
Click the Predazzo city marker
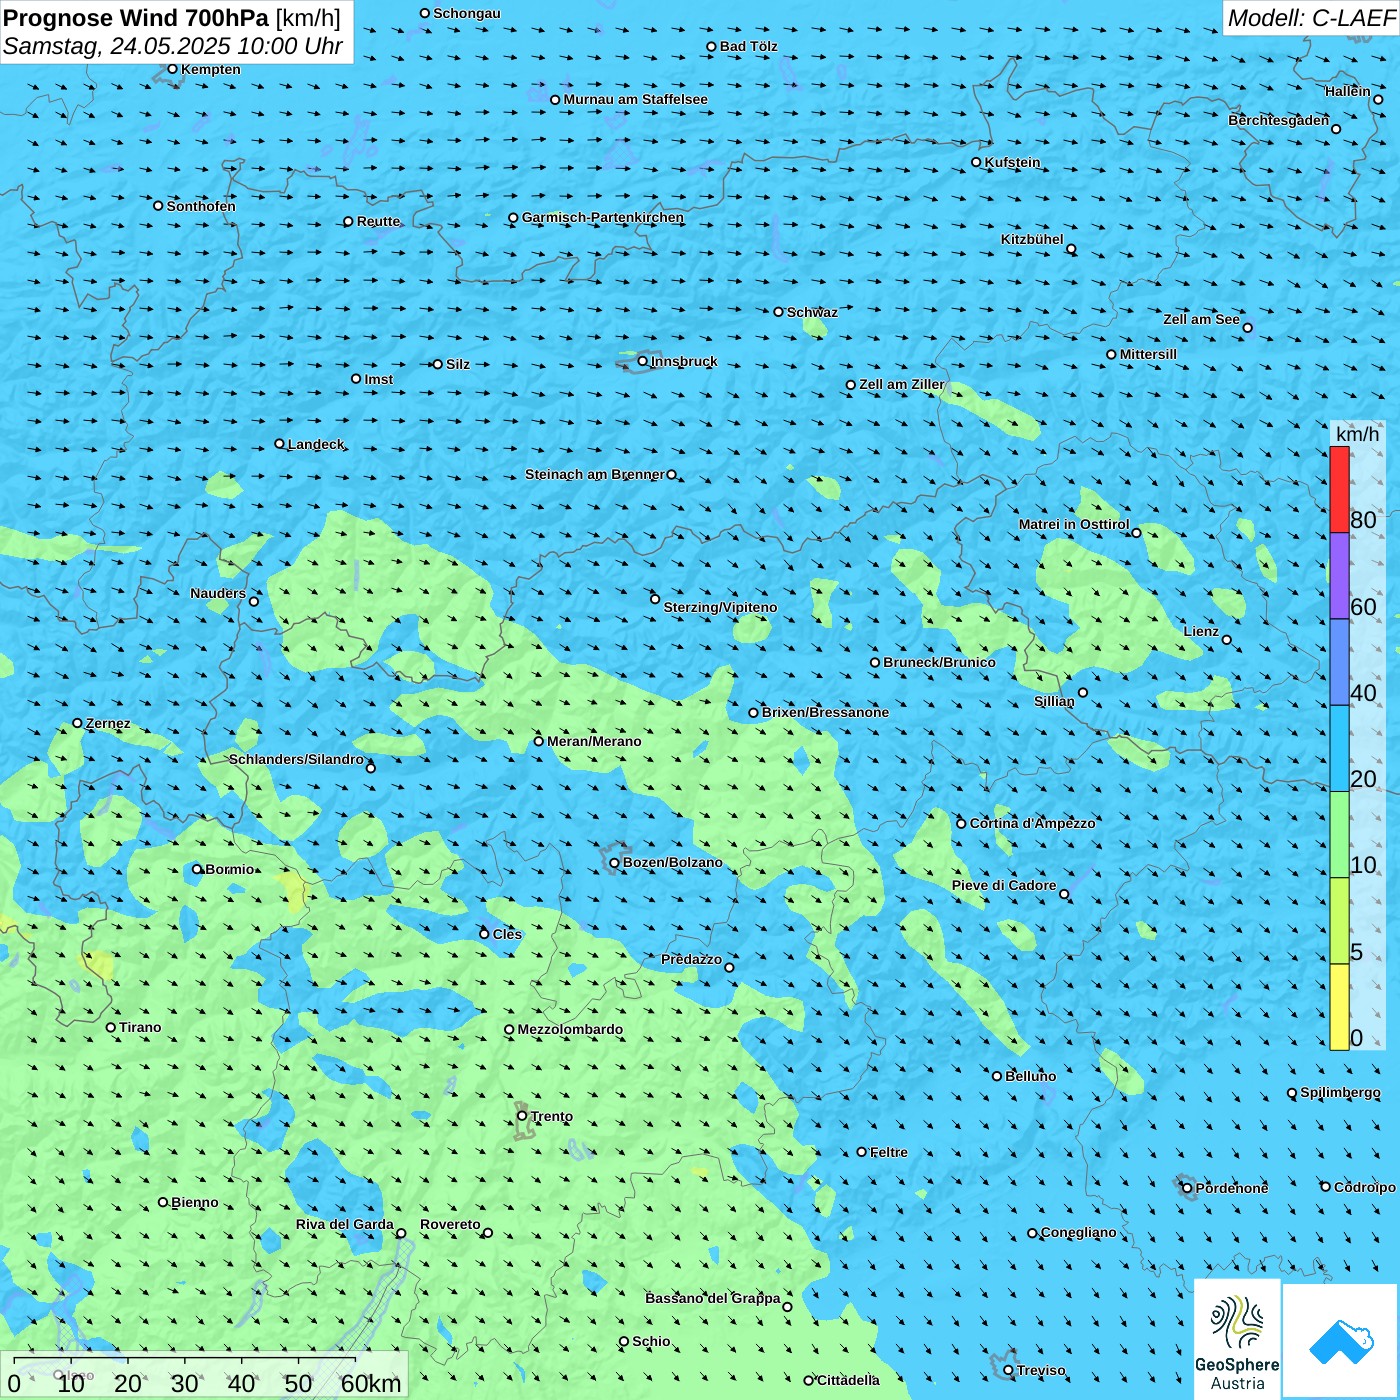click(729, 967)
